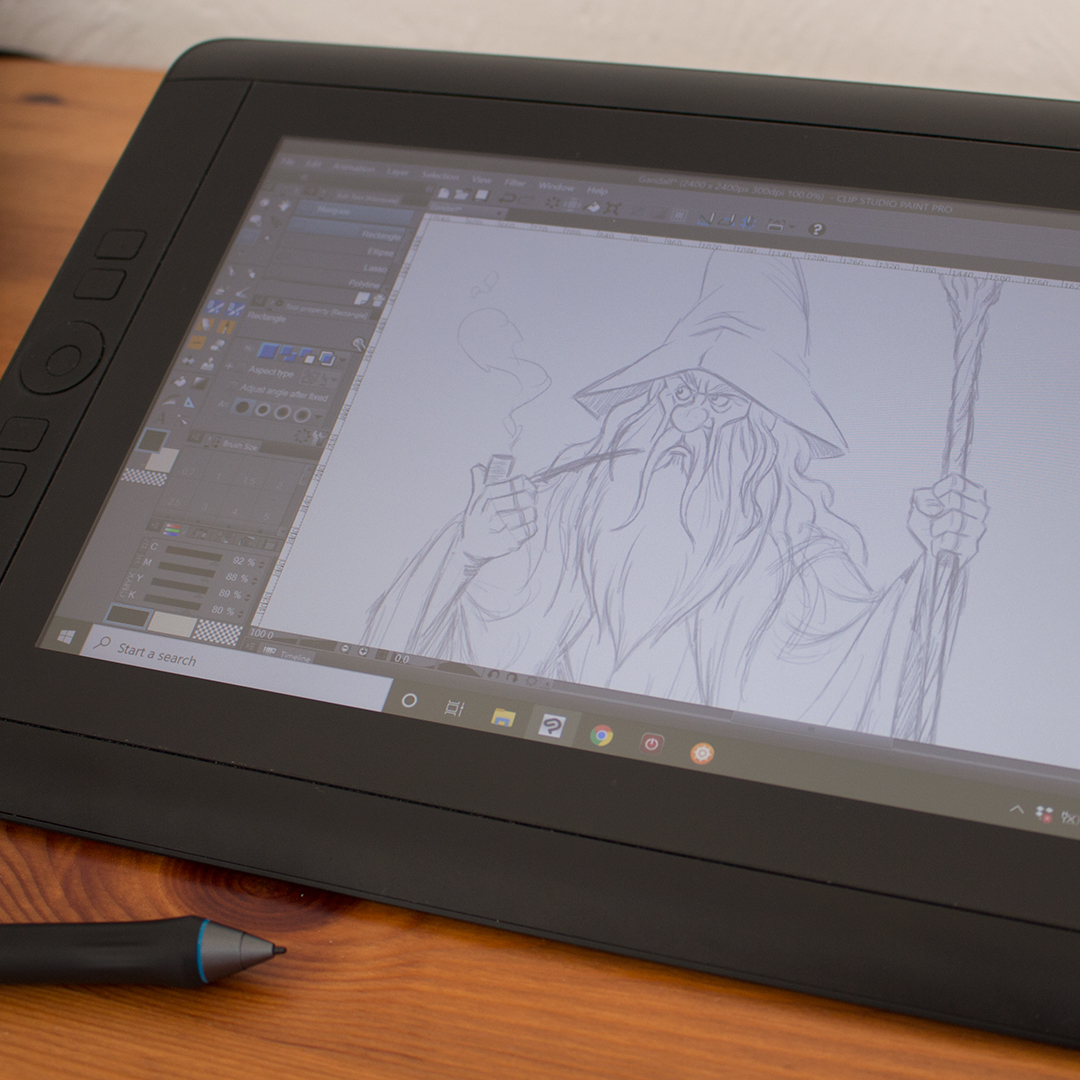The width and height of the screenshot is (1080, 1080).
Task: Click the duplicate sub tool page icon
Action: tap(362, 298)
